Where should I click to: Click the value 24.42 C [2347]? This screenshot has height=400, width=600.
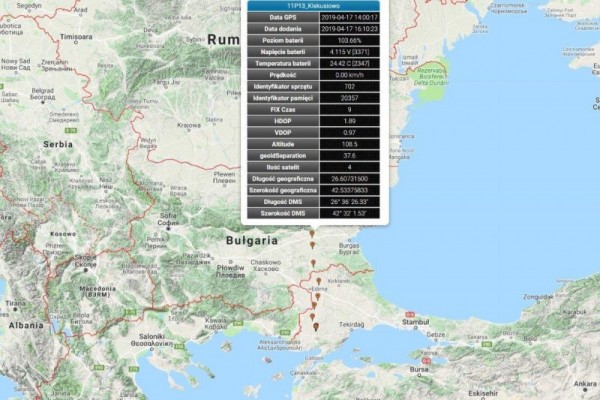click(x=349, y=63)
